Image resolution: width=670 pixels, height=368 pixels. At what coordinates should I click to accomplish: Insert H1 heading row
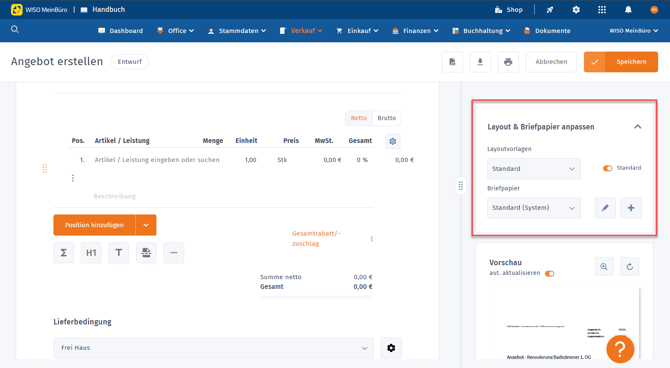click(91, 253)
